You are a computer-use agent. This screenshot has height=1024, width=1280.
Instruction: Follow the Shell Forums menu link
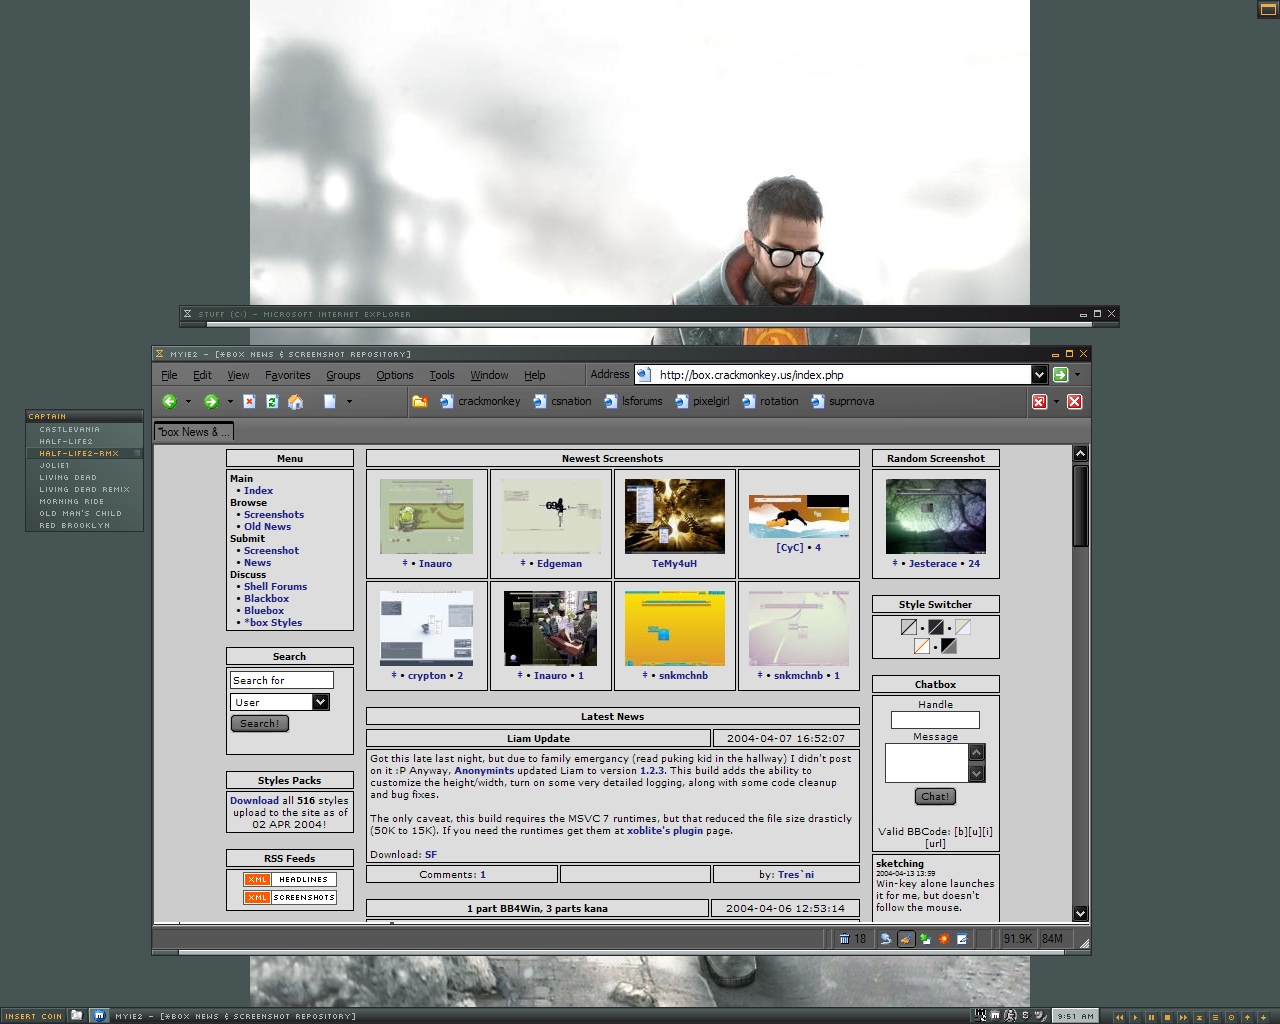pos(275,587)
